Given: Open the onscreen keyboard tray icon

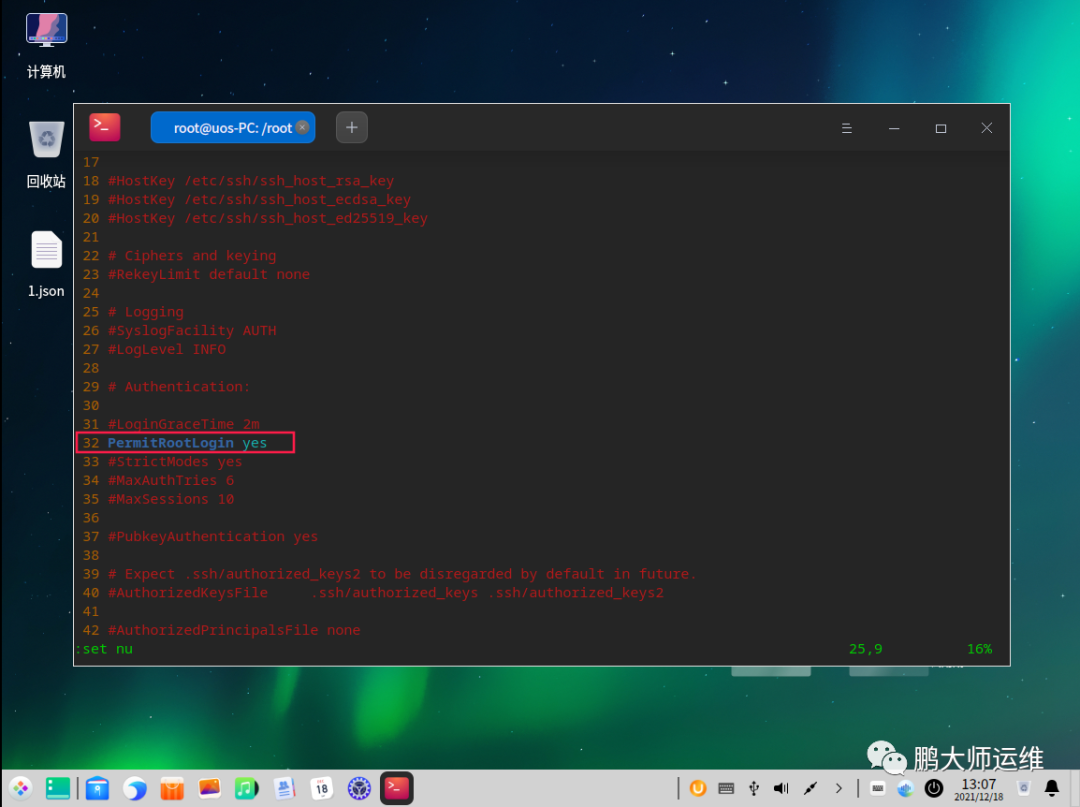Looking at the screenshot, I should pos(726,788).
